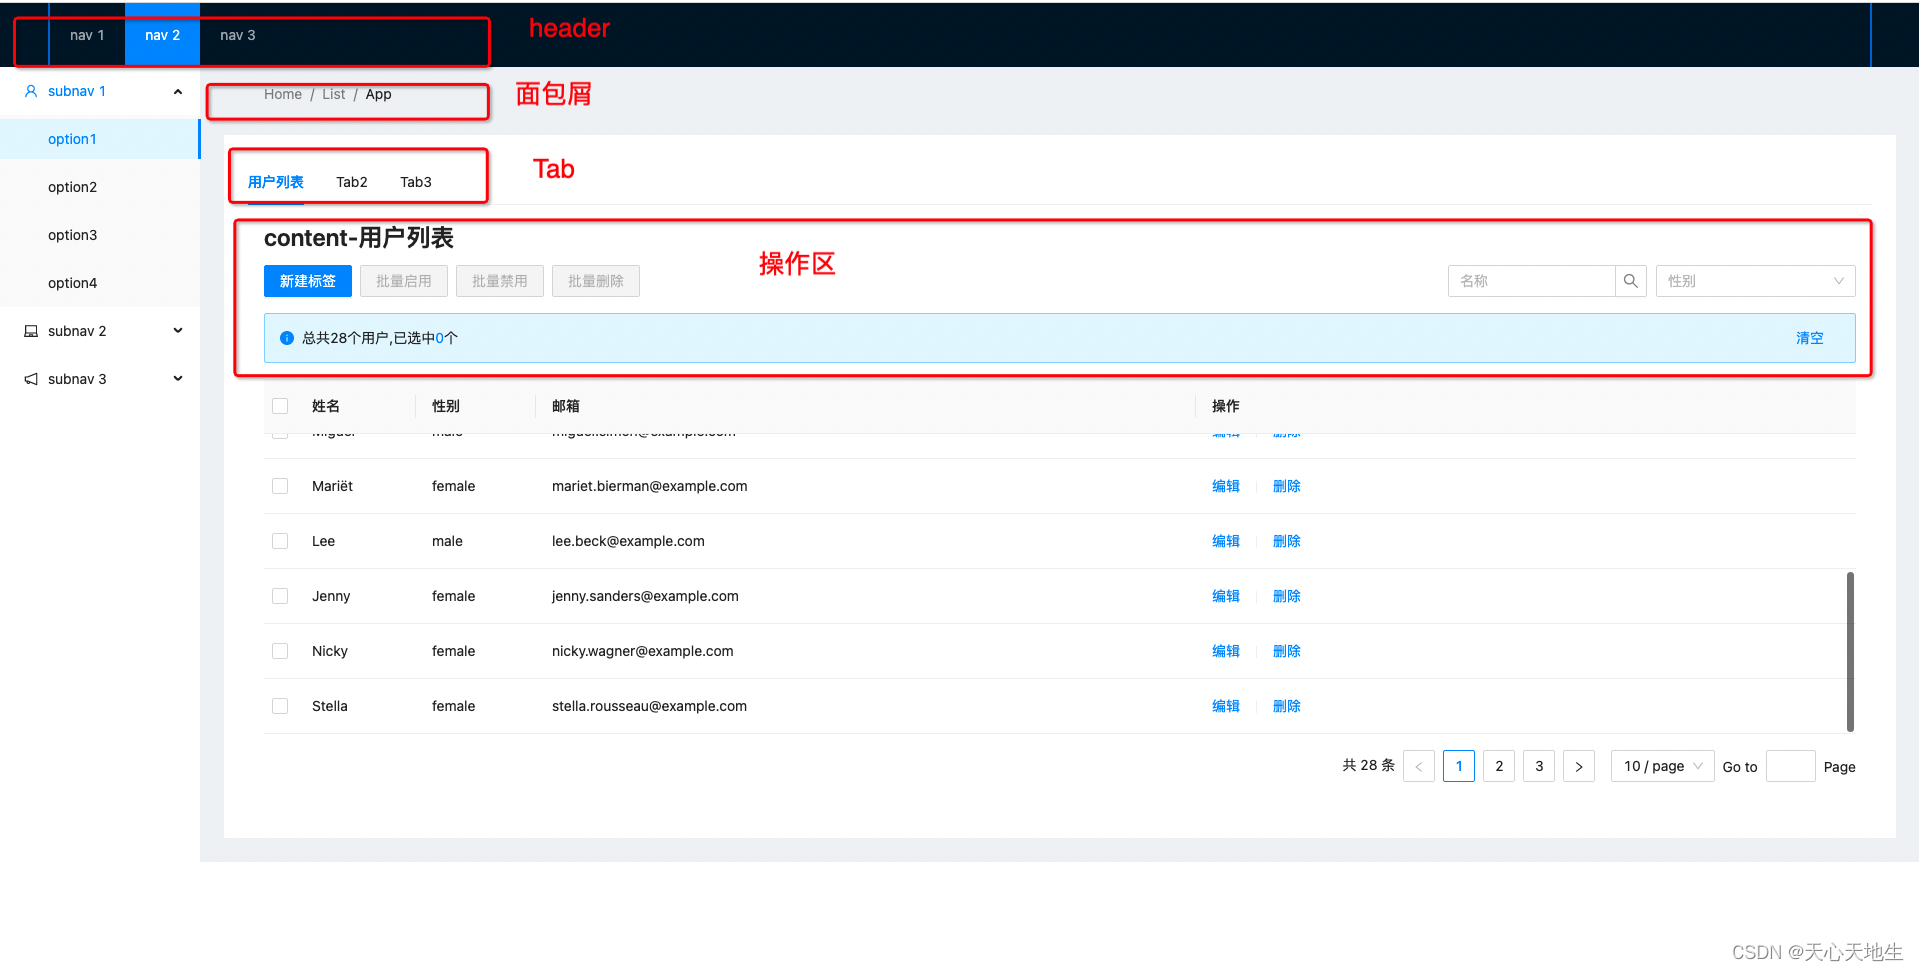Tick the checkbox next to Stella
The width and height of the screenshot is (1919, 971).
click(280, 706)
